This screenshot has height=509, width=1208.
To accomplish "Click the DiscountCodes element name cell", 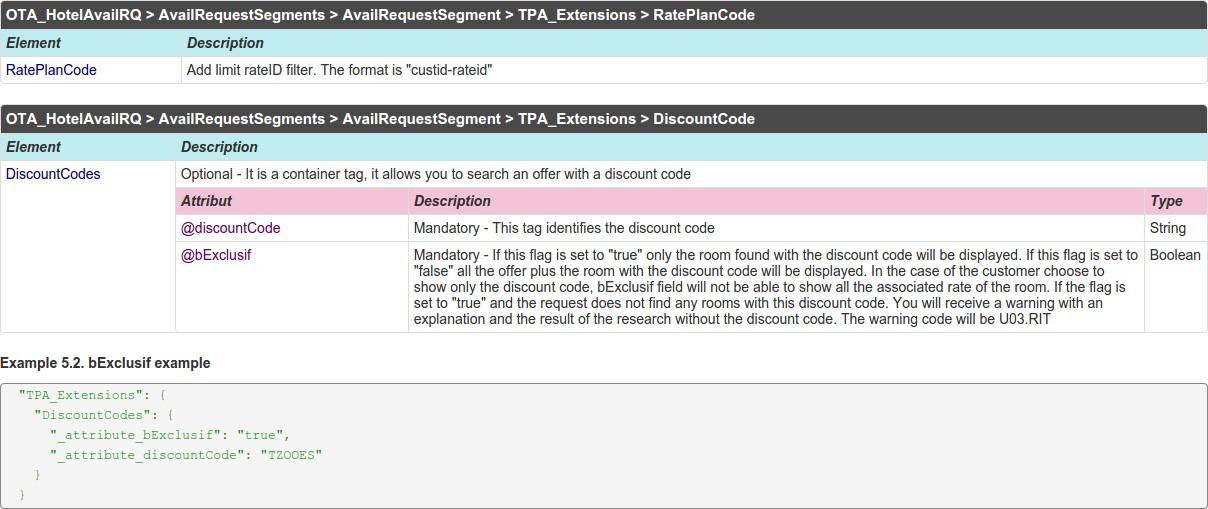I will click(x=54, y=174).
